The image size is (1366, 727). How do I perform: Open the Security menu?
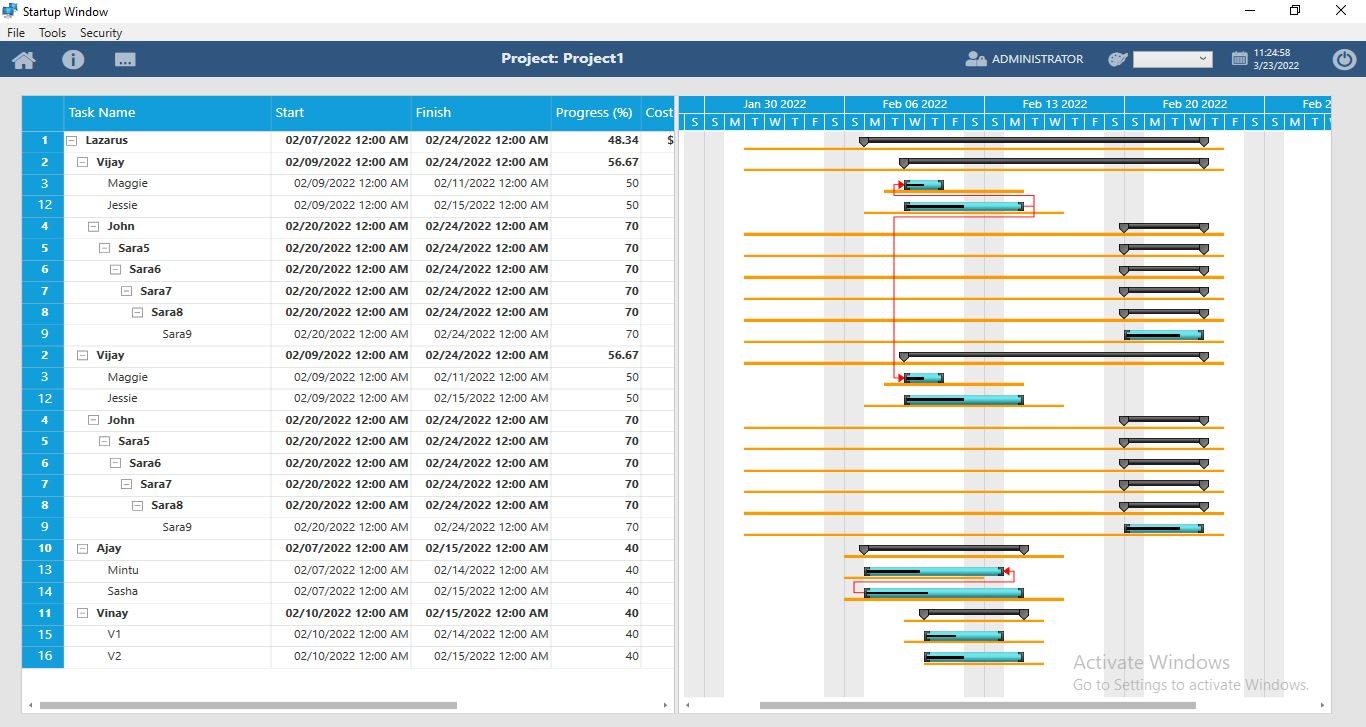(101, 33)
